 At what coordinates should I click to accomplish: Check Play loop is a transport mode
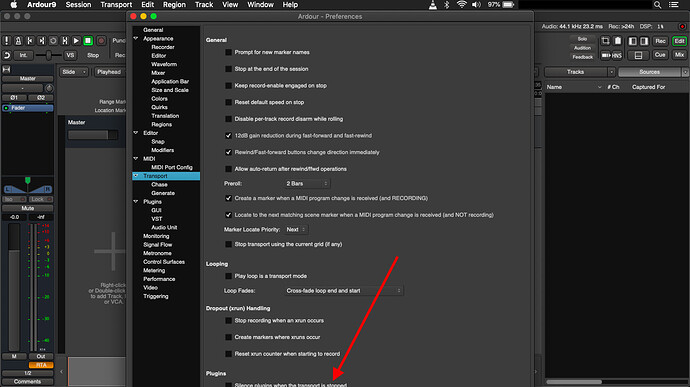pos(228,276)
